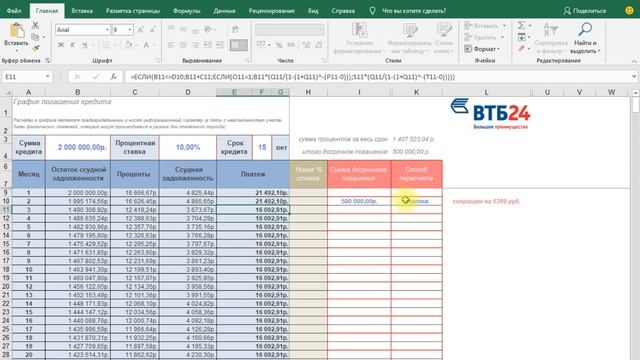This screenshot has width=640, height=360.
Task: Click the AutoSum sigma icon
Action: (x=521, y=26)
